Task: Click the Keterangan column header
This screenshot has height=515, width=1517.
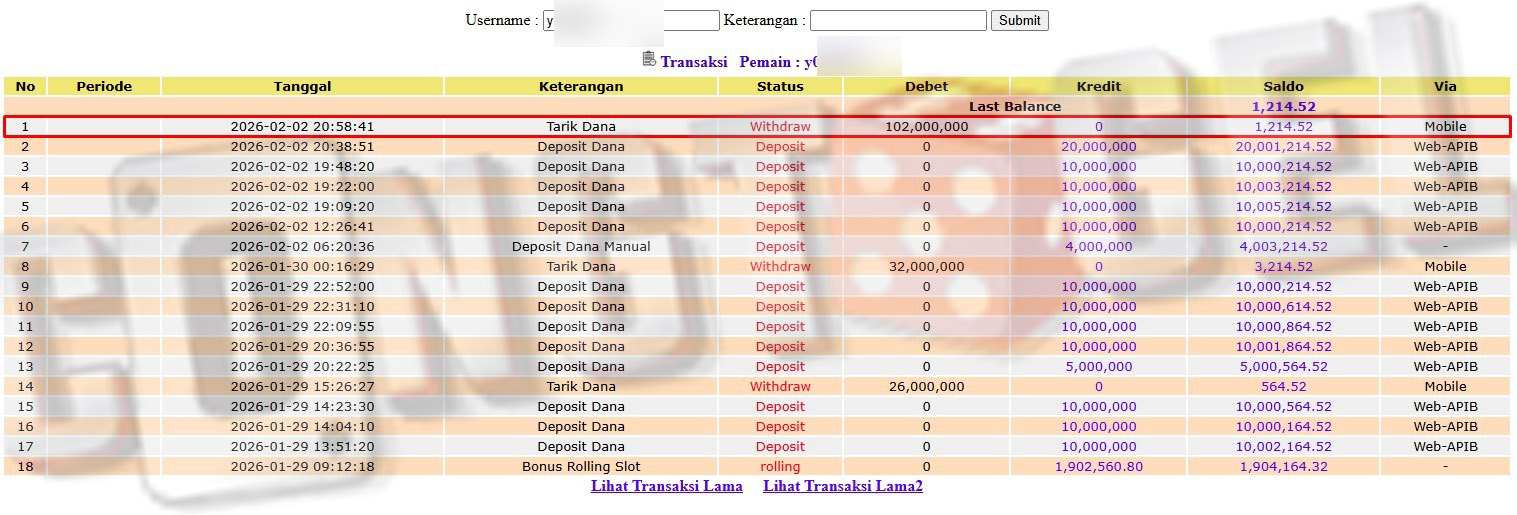Action: [580, 86]
